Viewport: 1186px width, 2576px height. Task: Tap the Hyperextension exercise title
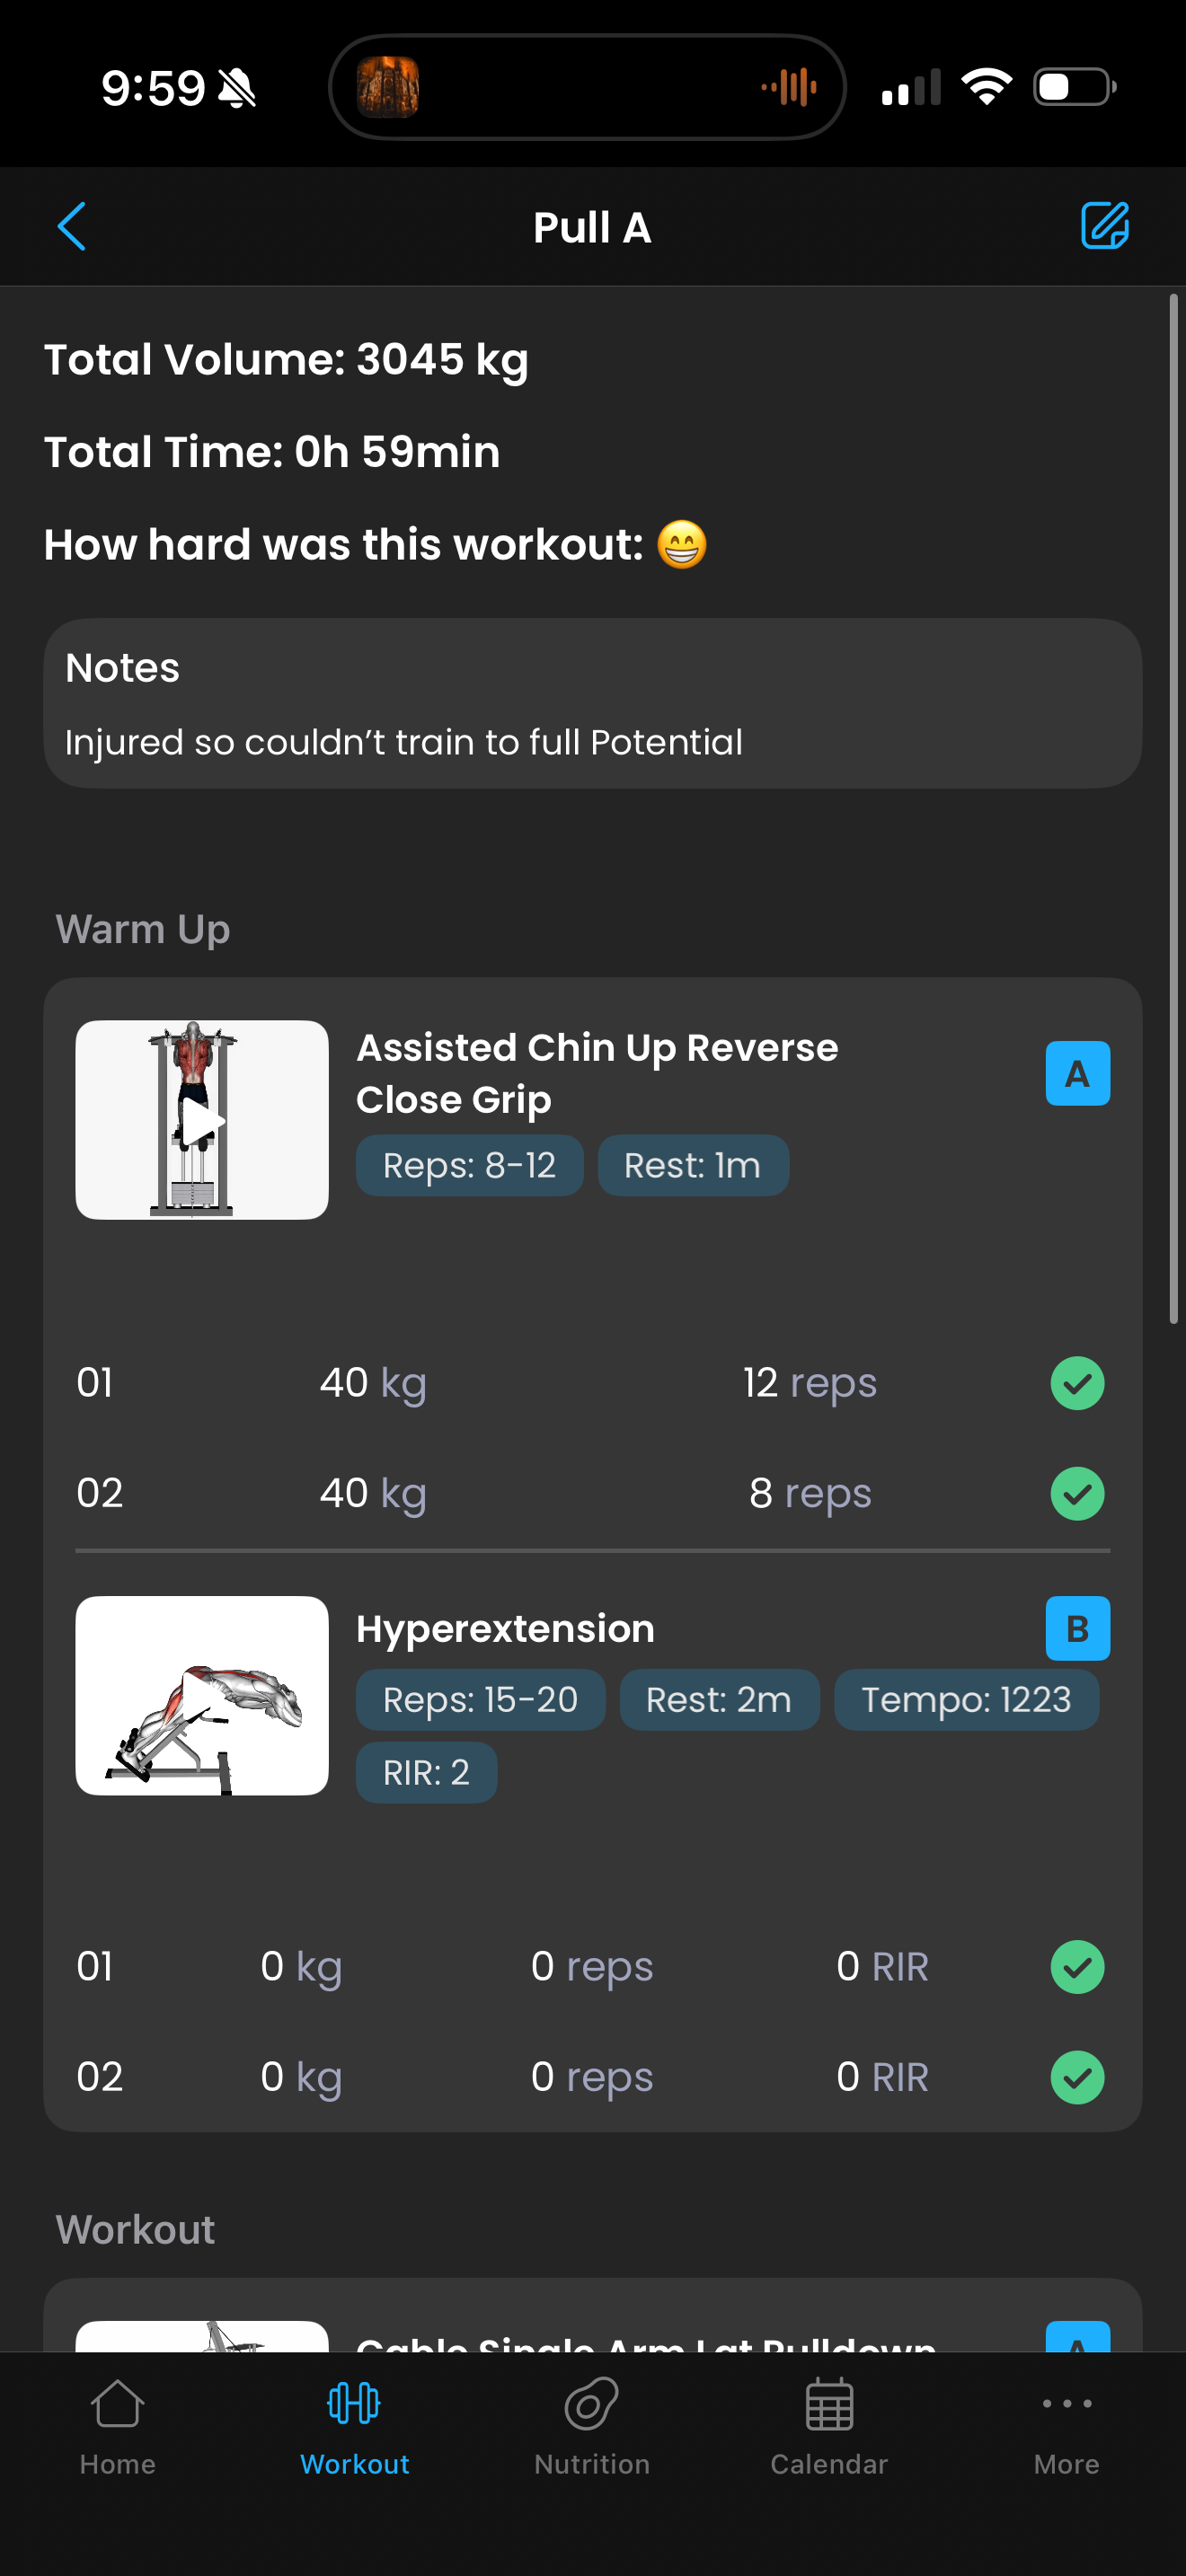click(x=505, y=1629)
